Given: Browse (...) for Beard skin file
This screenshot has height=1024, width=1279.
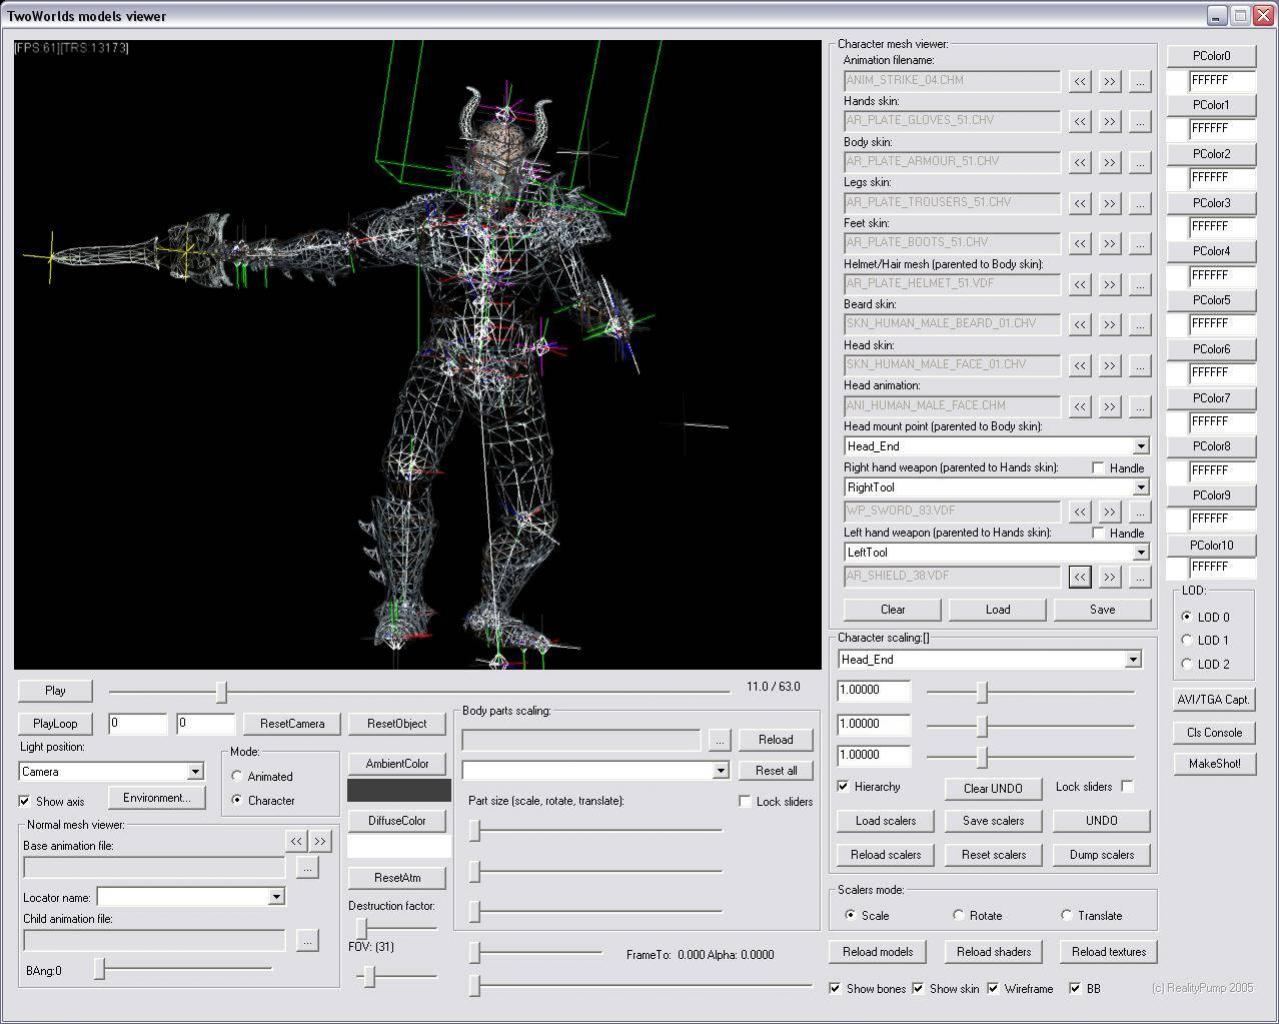Looking at the screenshot, I should pos(1139,325).
